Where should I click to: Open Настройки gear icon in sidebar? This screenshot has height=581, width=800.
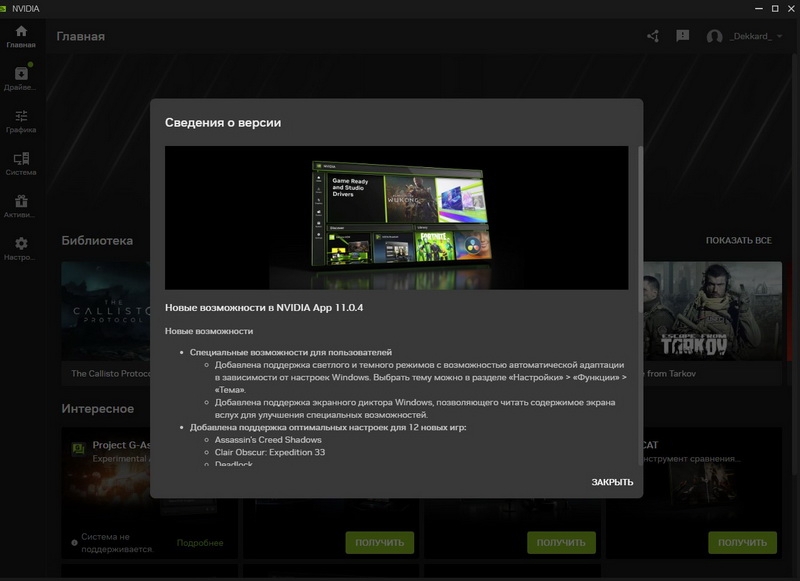click(x=20, y=244)
